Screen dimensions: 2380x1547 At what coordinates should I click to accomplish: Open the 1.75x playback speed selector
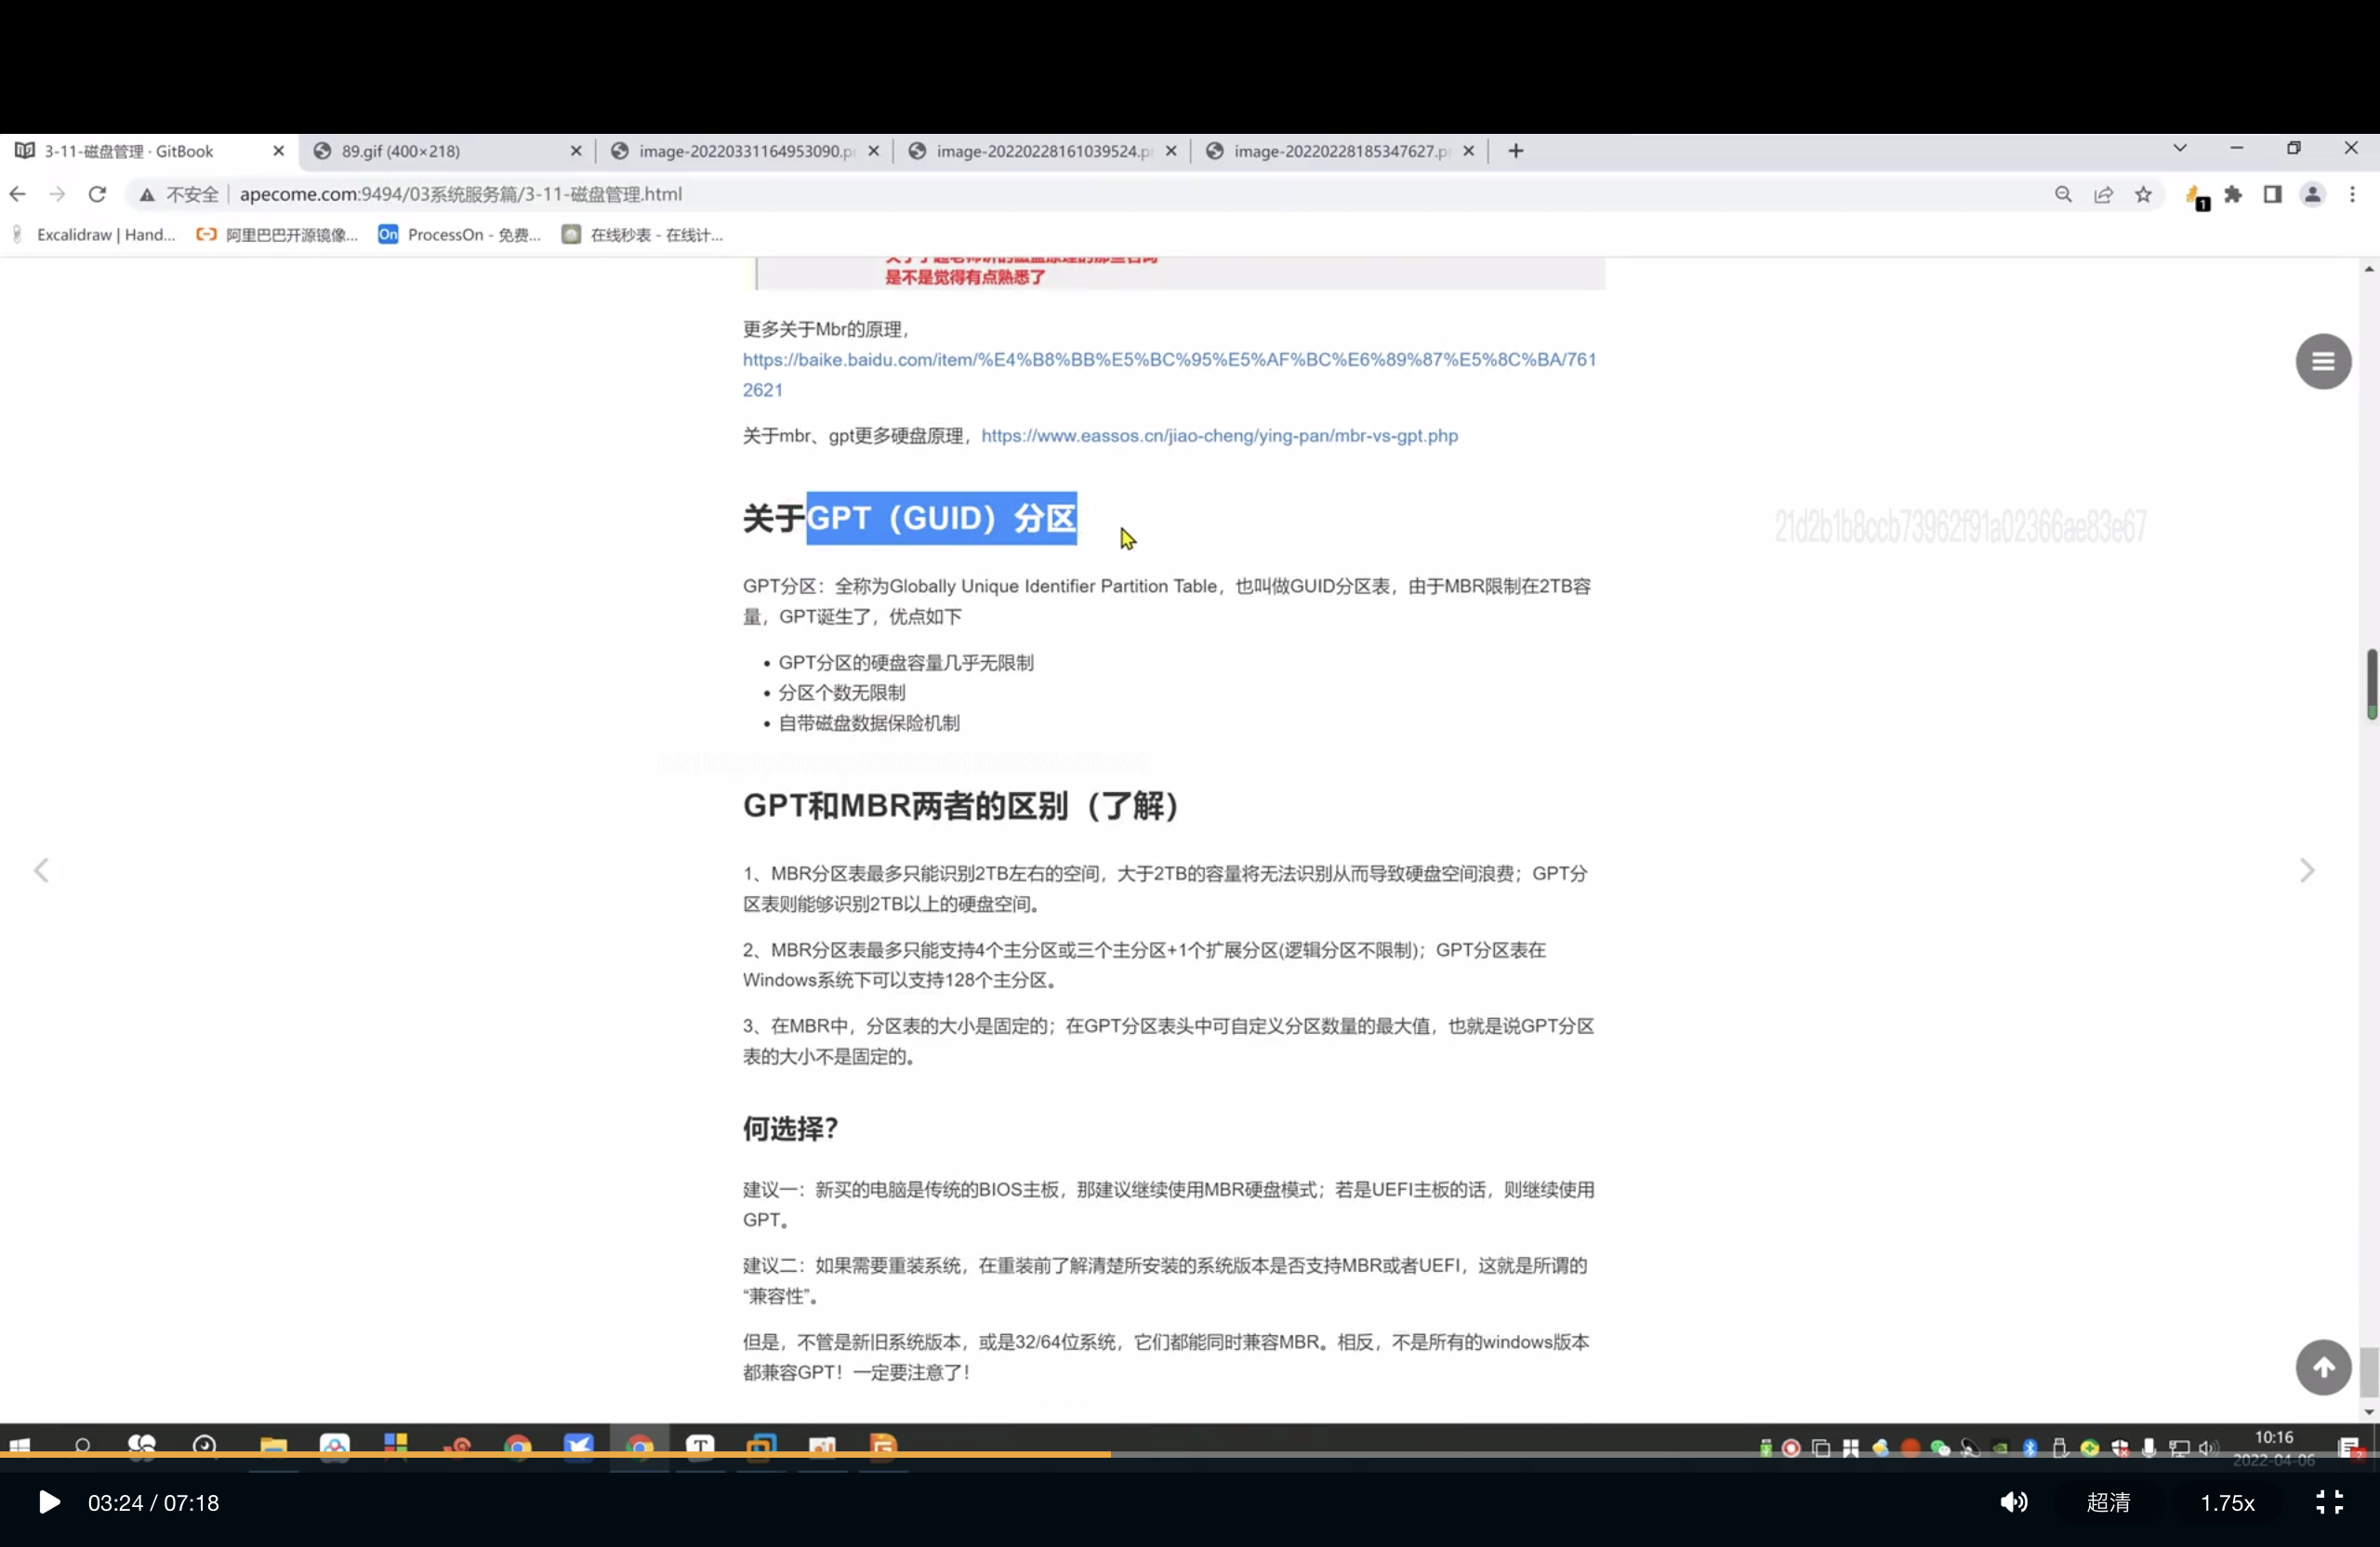2227,1503
